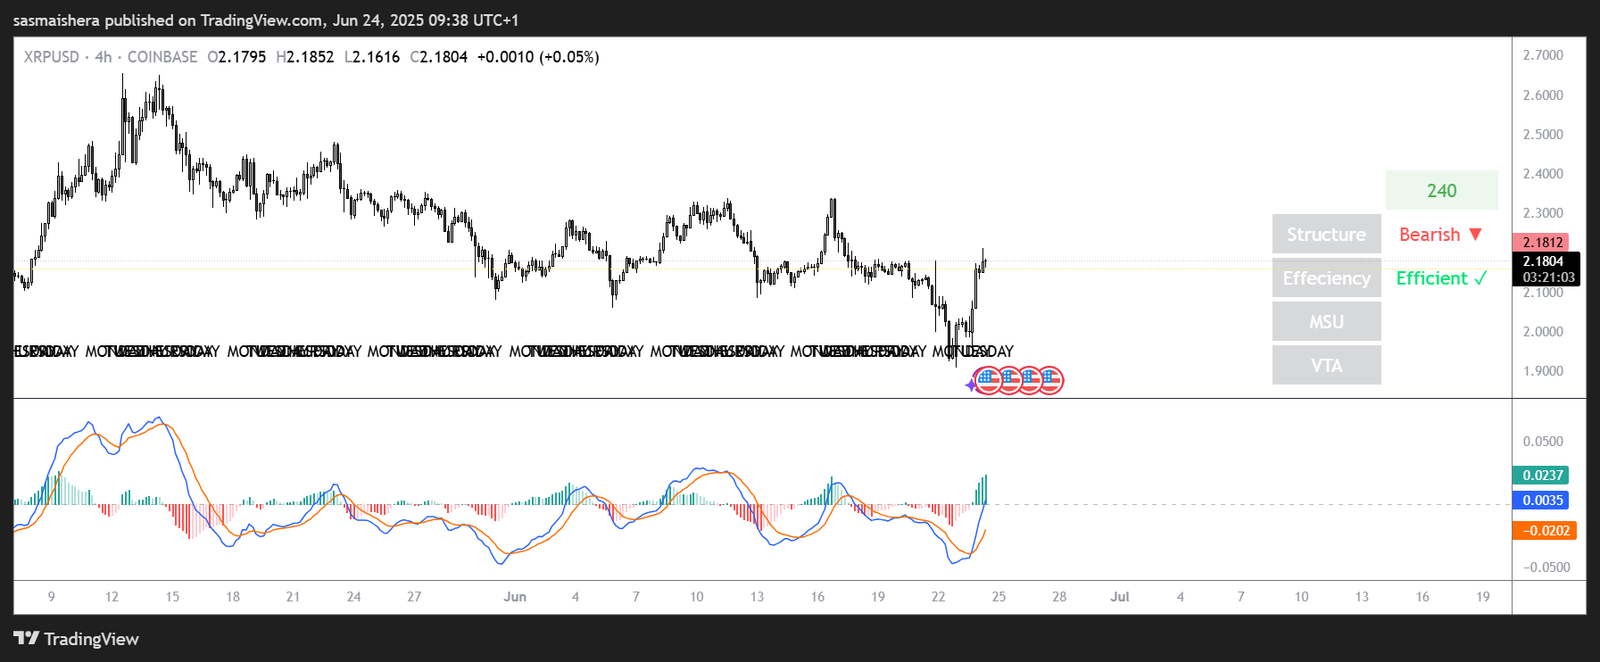
Task: Click the XRPUSD symbol name
Action: [x=51, y=57]
